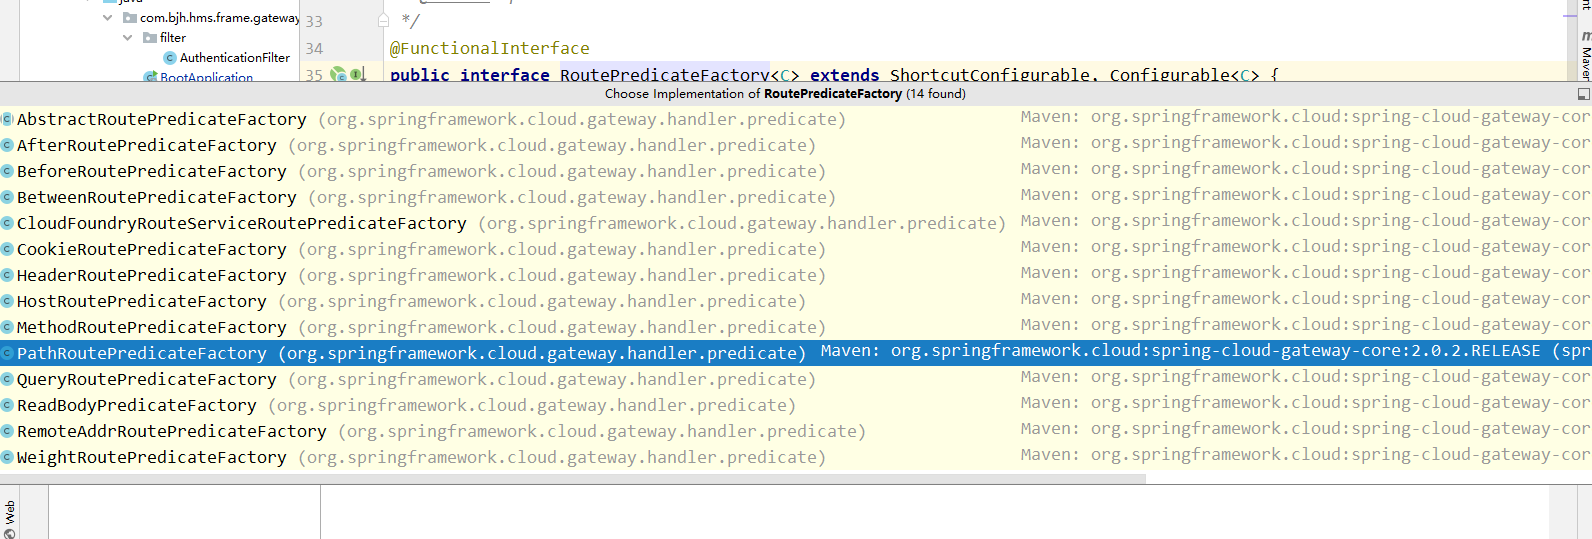Pick CloudFoundryRouteServiceRoutePredicateFactory entry
This screenshot has height=539, width=1592.
point(242,223)
